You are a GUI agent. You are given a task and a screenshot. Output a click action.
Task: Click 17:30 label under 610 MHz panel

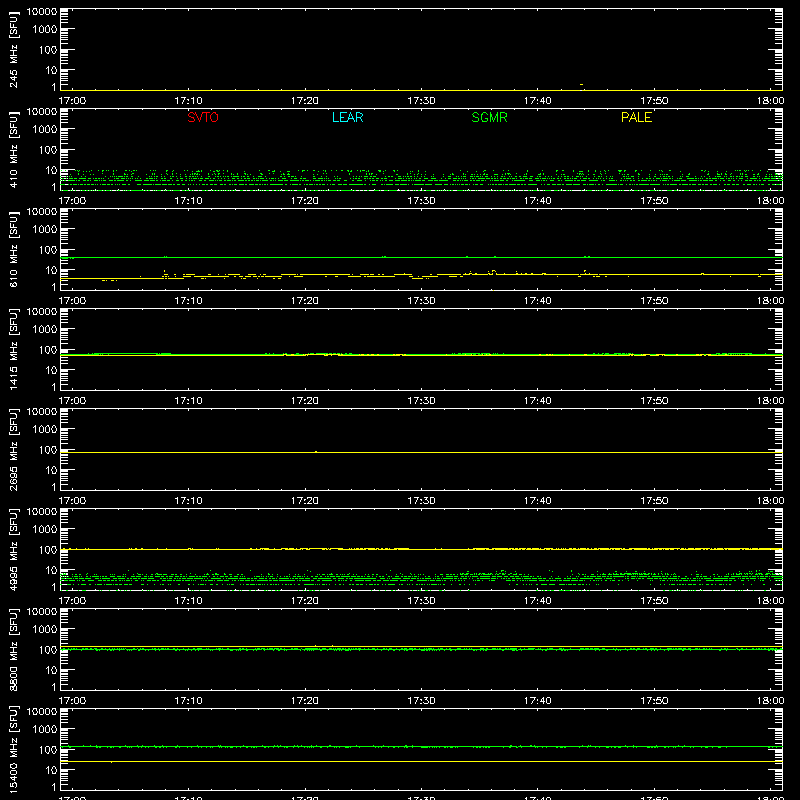click(421, 301)
